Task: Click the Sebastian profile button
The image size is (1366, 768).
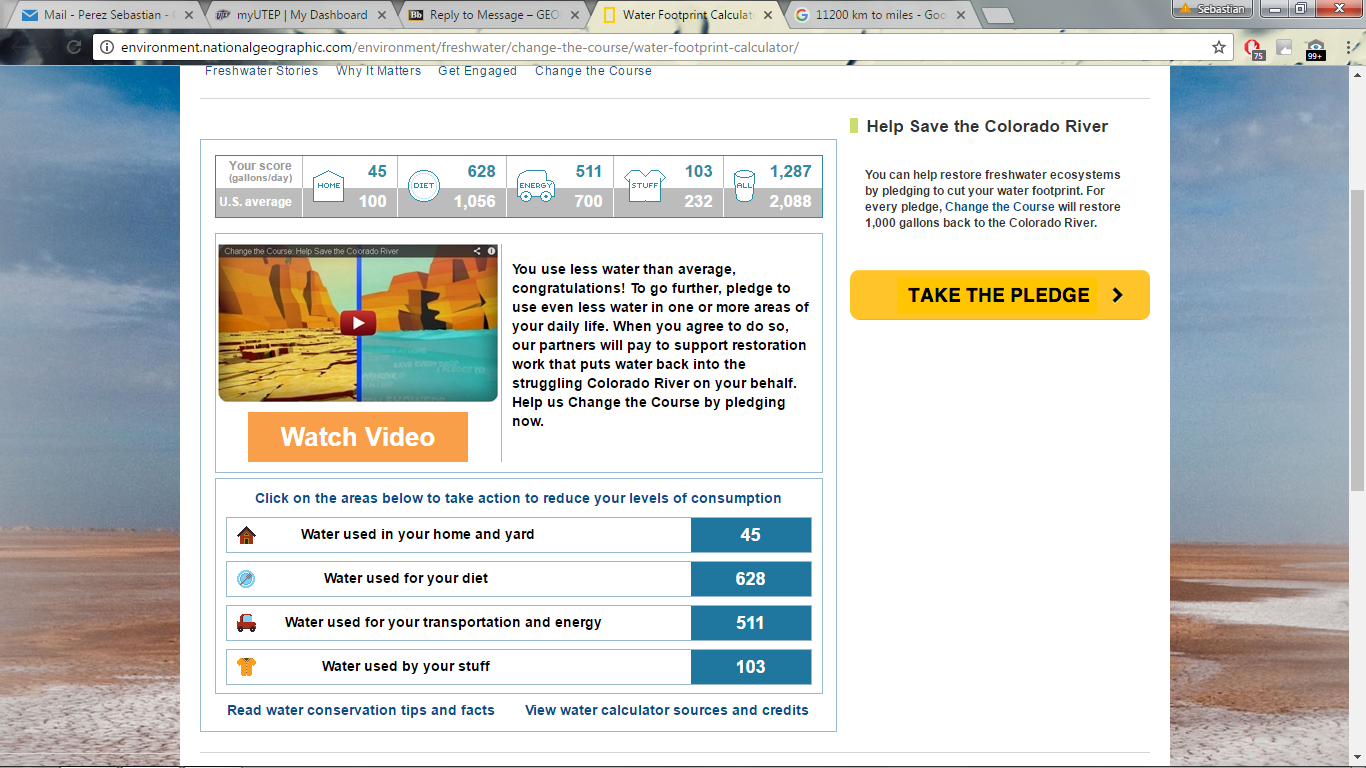Action: (x=1213, y=8)
